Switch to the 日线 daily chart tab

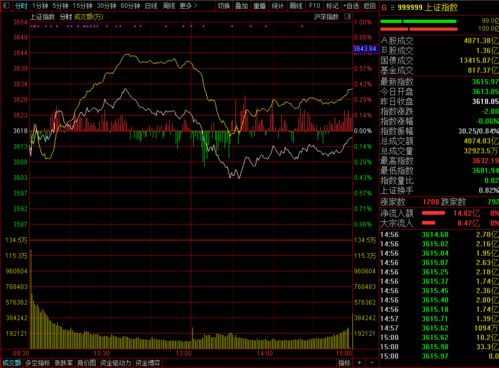[x=151, y=6]
